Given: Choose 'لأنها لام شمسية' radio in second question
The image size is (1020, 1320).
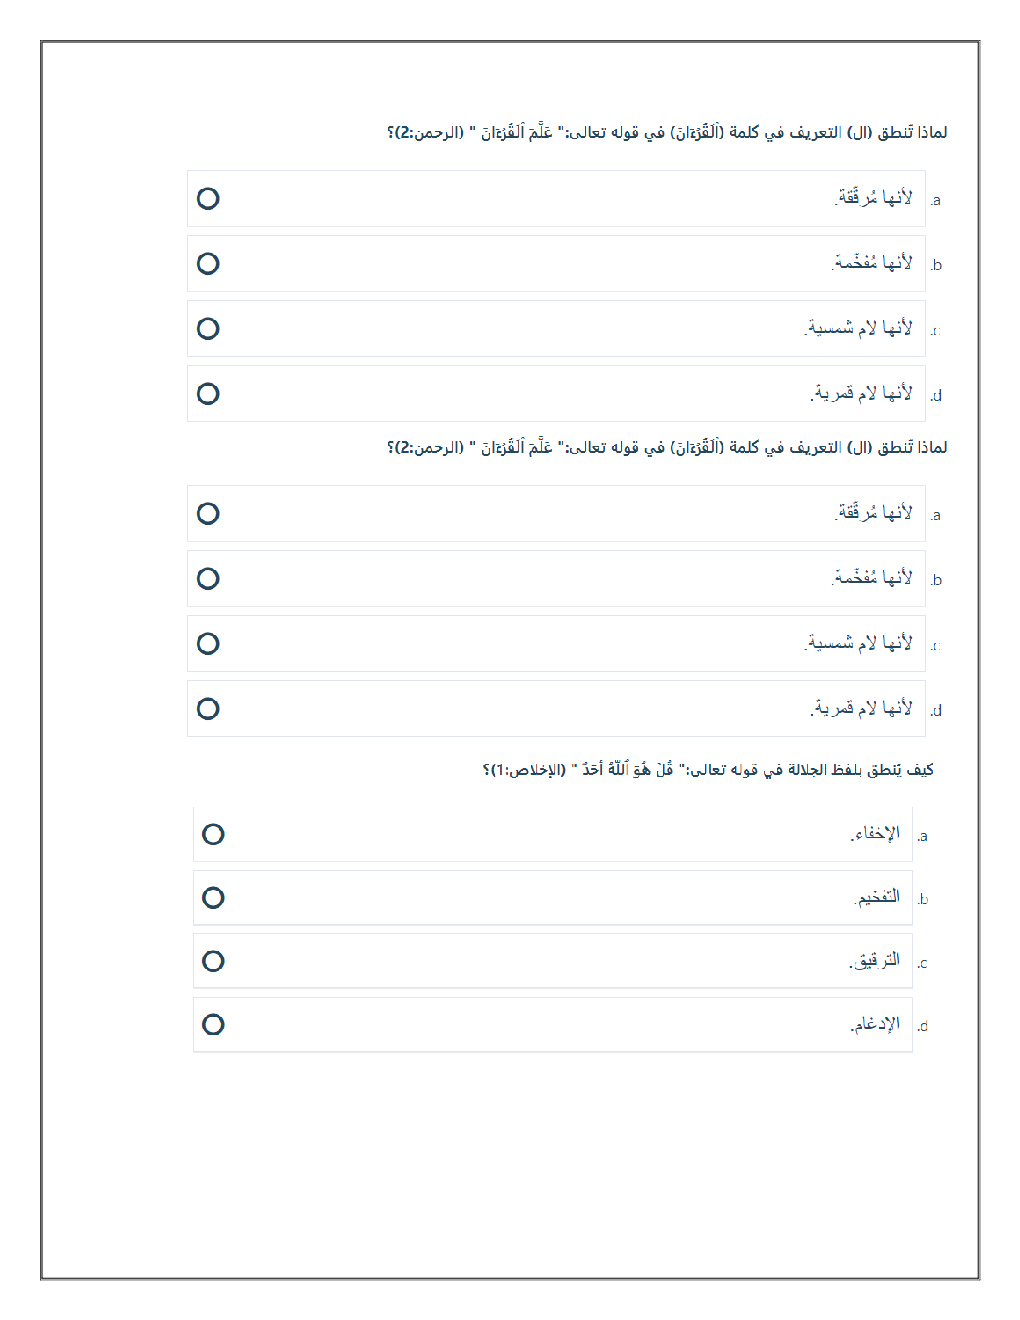Looking at the screenshot, I should click(x=208, y=644).
